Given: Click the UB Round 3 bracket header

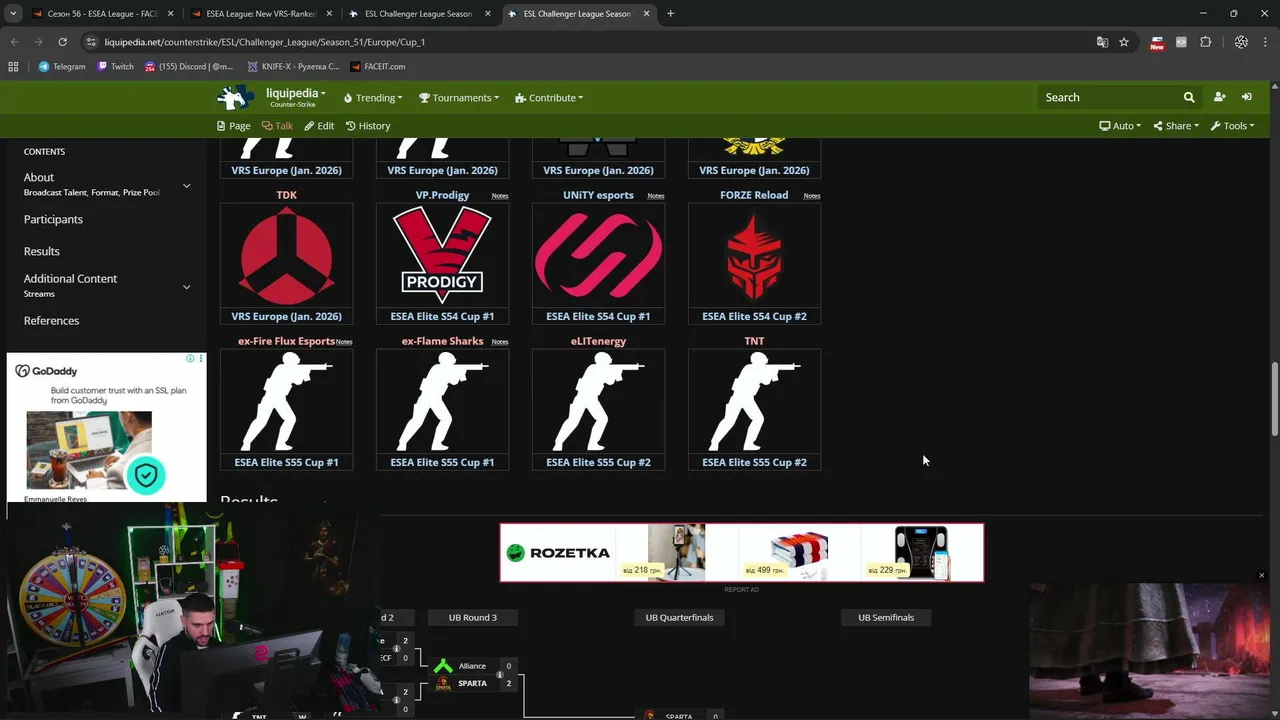Looking at the screenshot, I should [x=472, y=617].
